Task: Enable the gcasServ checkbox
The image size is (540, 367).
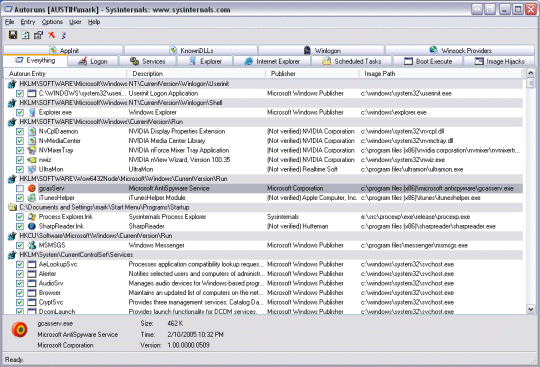Action: click(20, 188)
